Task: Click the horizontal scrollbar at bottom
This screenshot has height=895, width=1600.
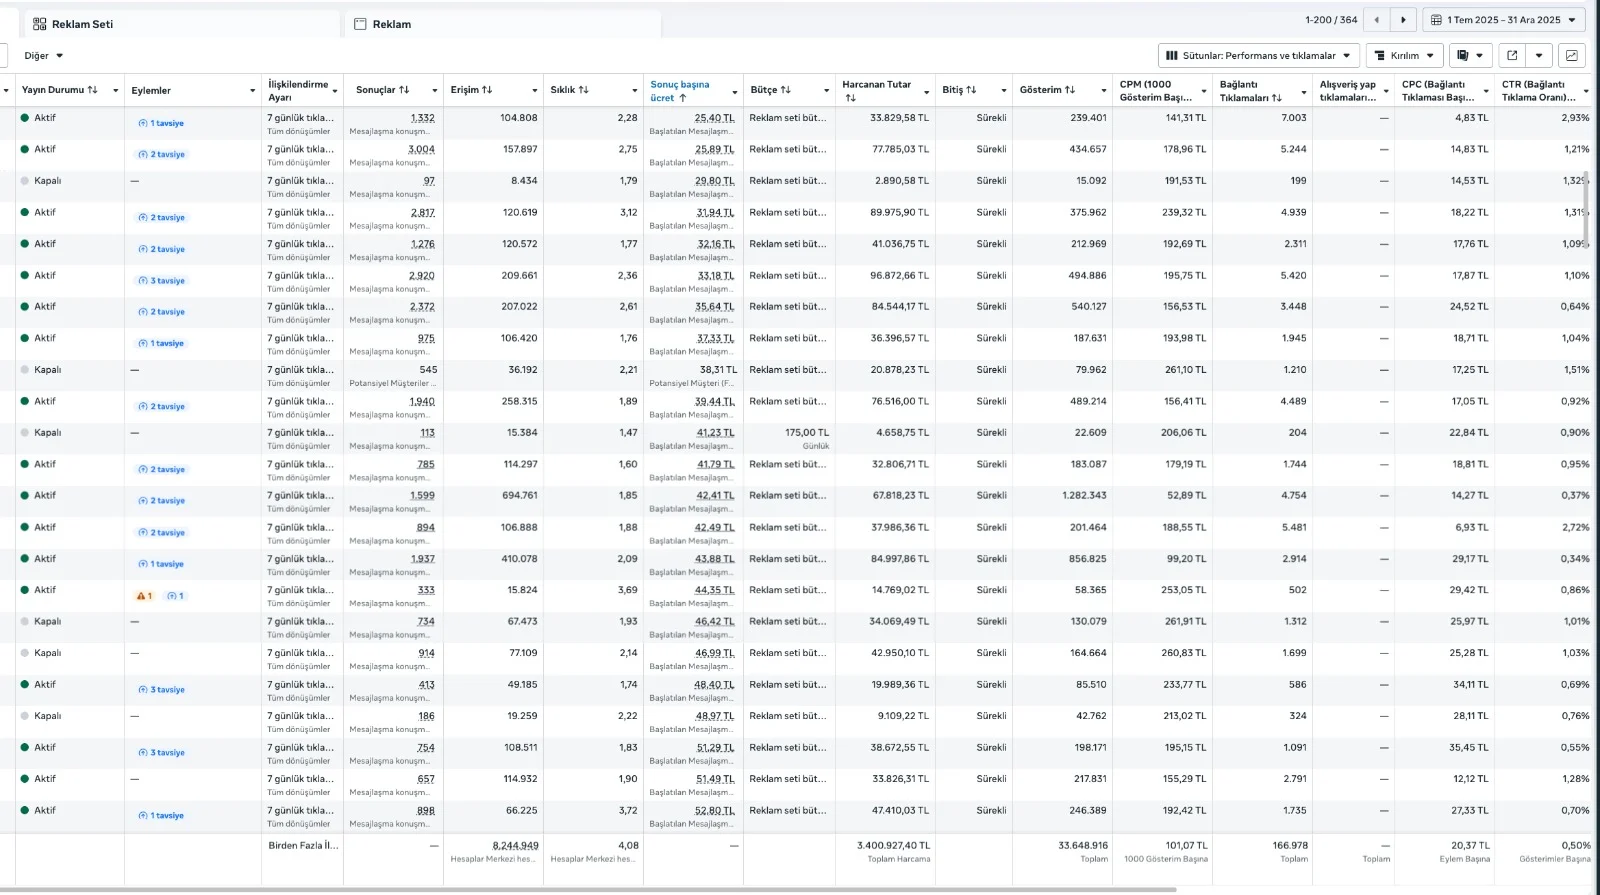Action: [x=700, y=889]
